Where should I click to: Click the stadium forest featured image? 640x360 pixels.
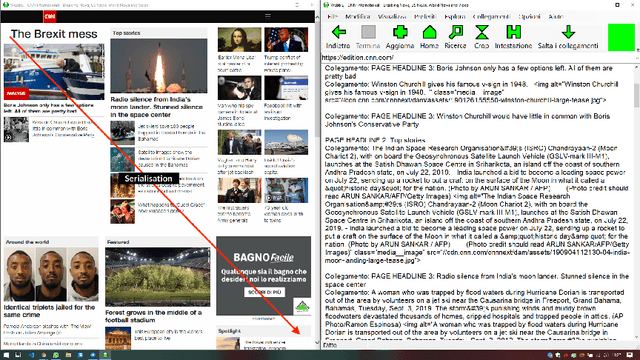pyautogui.click(x=158, y=277)
